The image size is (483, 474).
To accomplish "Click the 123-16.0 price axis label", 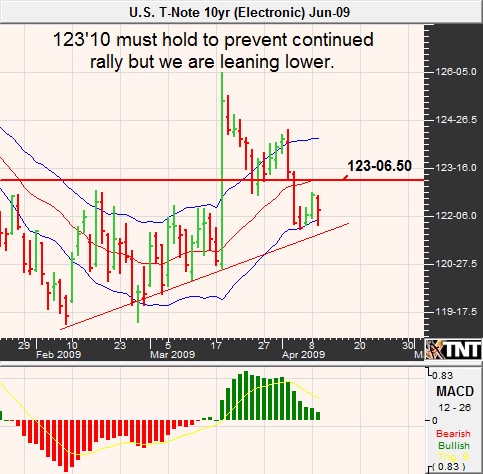I will [x=456, y=168].
